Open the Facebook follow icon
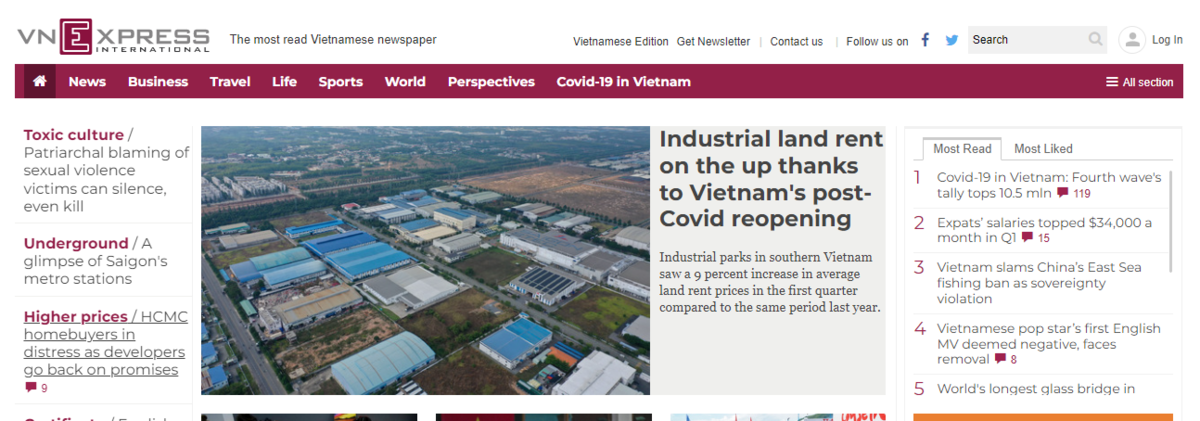The width and height of the screenshot is (1200, 421). tap(925, 40)
